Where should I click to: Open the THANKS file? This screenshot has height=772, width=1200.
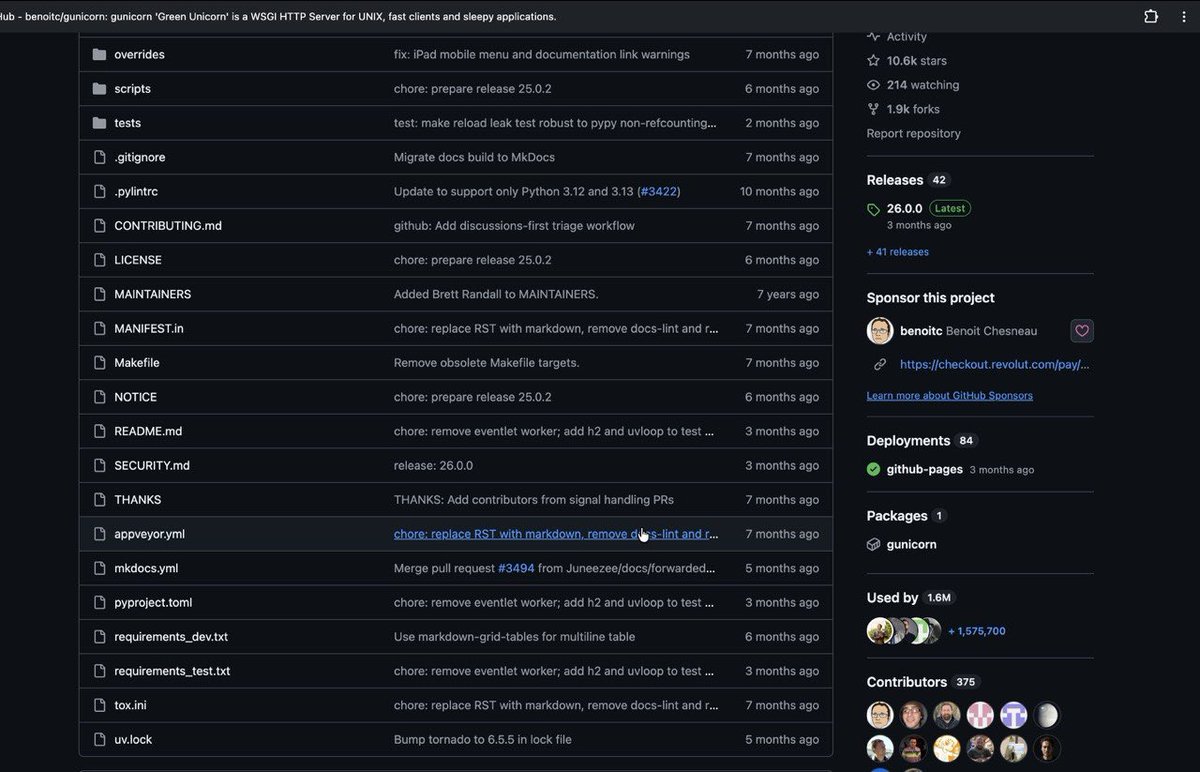point(138,499)
